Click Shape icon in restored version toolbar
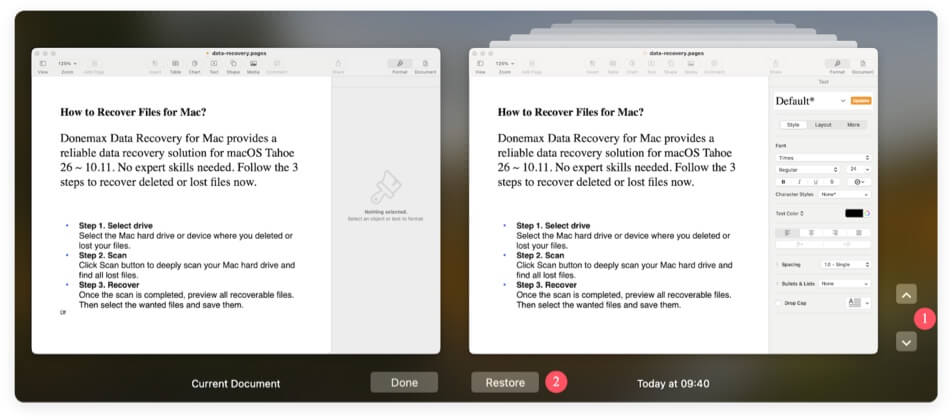Viewport: 952px width, 420px height. point(671,63)
